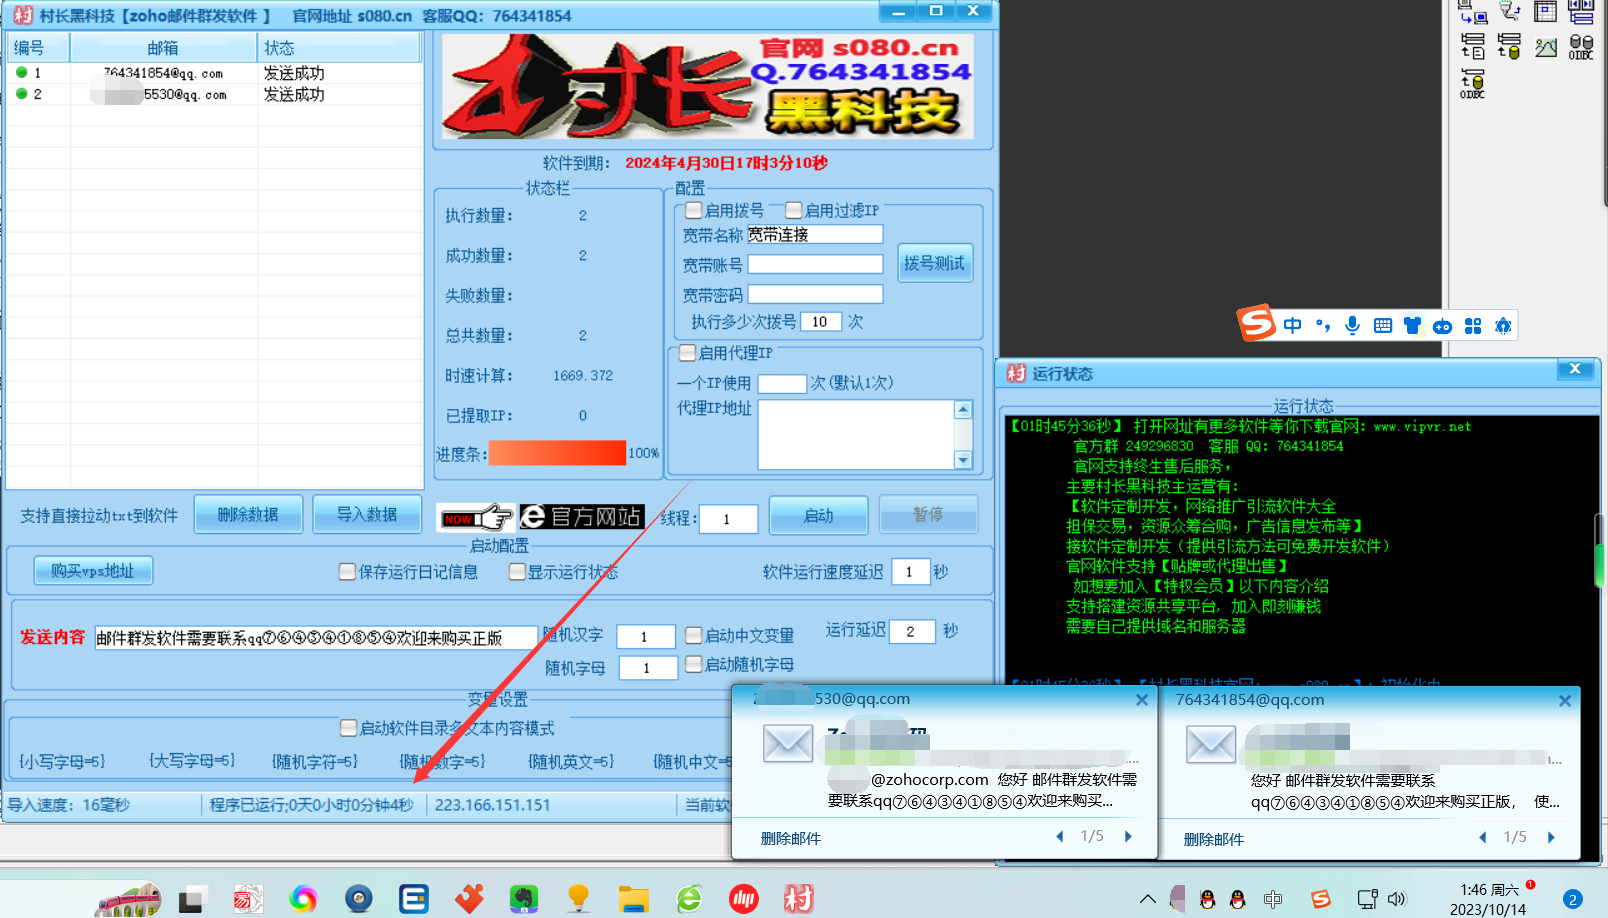Click the Sogou AI assistant icon at the toolbar end
This screenshot has height=918, width=1608.
coord(1503,325)
